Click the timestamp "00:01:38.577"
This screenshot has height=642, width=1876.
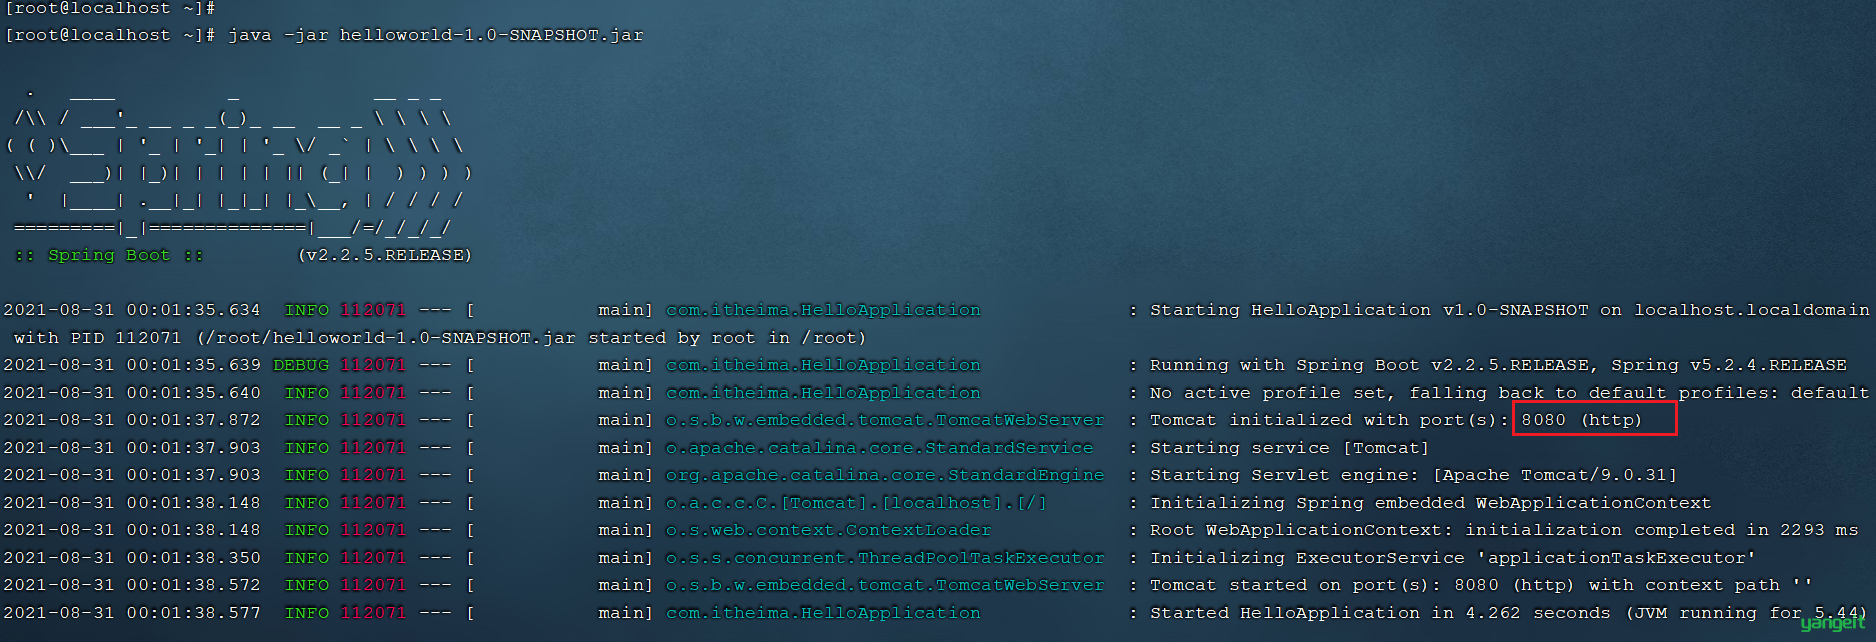[193, 613]
